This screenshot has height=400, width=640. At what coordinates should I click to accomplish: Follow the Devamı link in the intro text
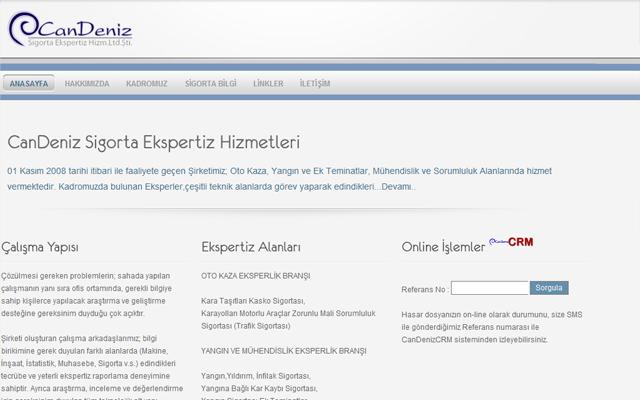point(398,187)
